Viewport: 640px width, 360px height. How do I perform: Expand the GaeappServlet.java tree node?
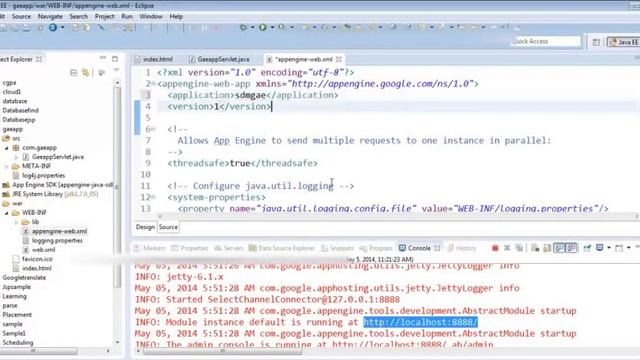coord(16,157)
